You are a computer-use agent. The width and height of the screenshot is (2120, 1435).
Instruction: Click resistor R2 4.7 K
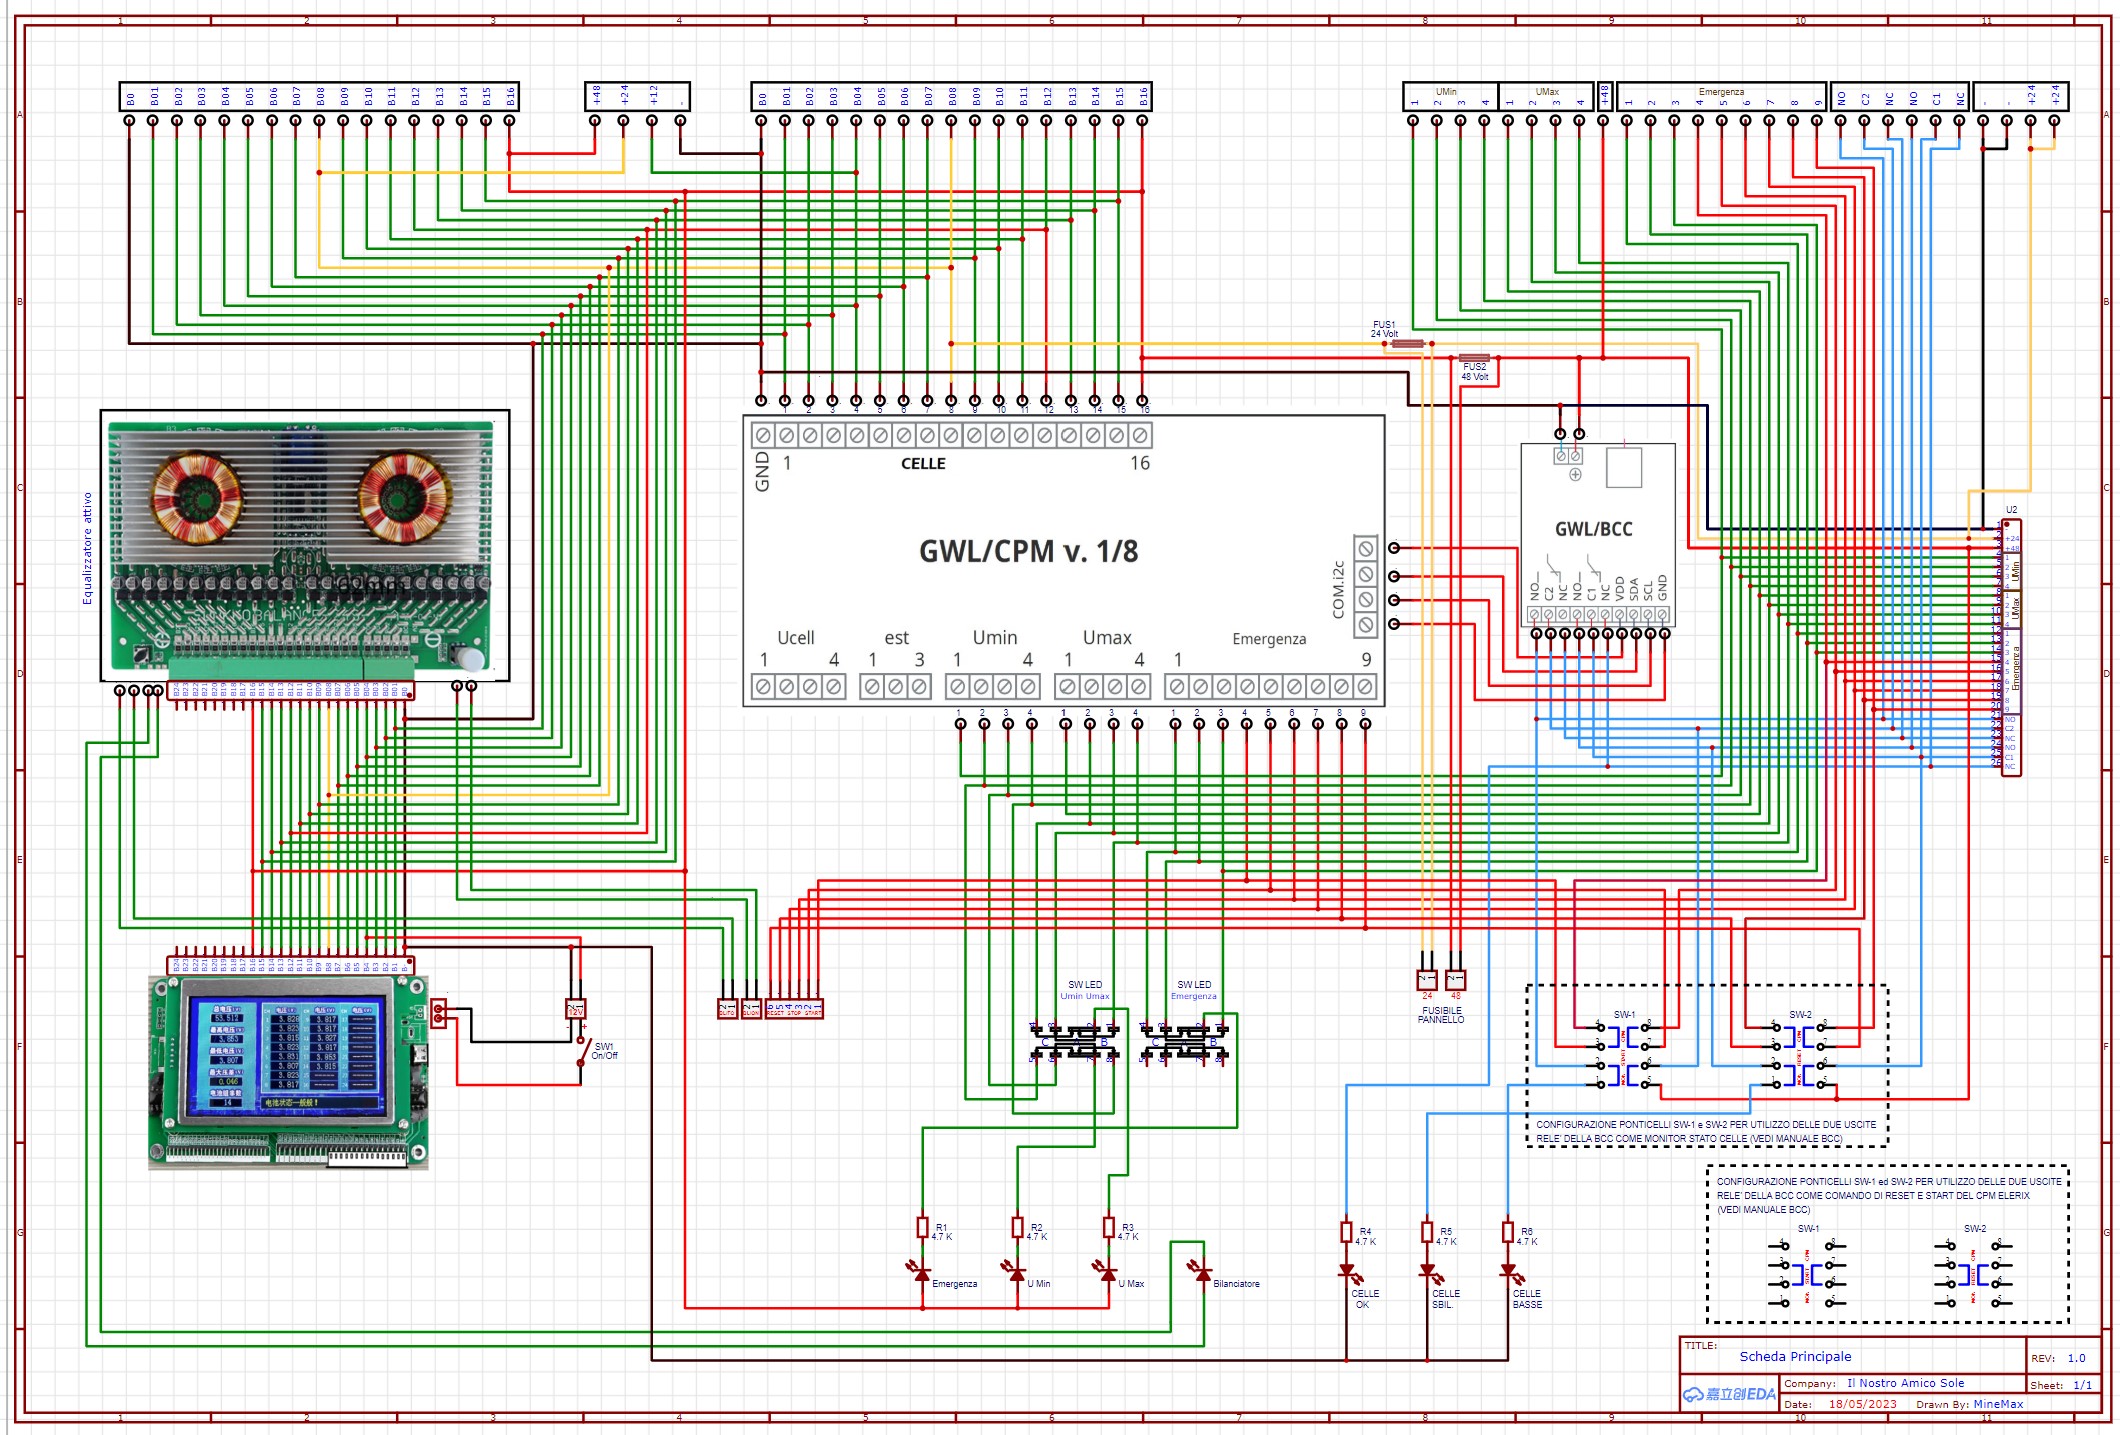[1017, 1227]
